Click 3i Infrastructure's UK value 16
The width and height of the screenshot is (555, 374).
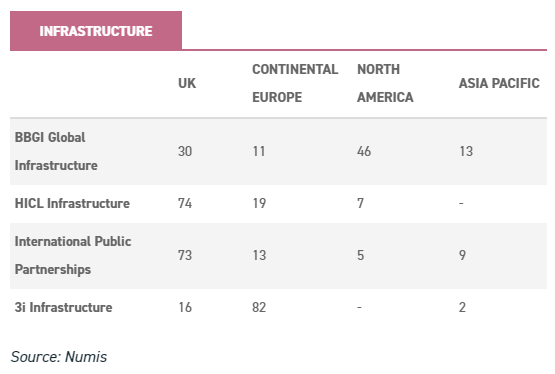[x=185, y=307]
